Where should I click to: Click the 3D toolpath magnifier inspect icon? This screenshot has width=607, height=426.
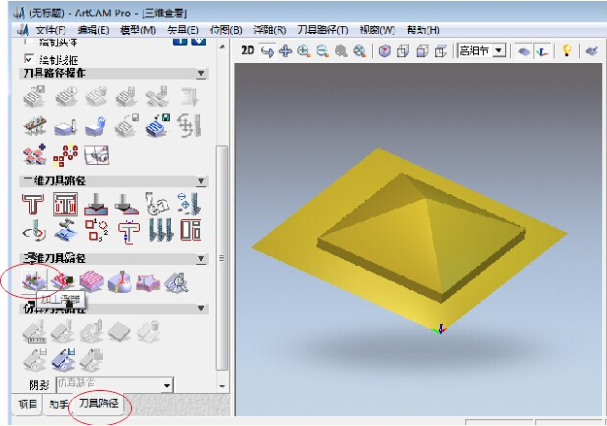point(176,282)
